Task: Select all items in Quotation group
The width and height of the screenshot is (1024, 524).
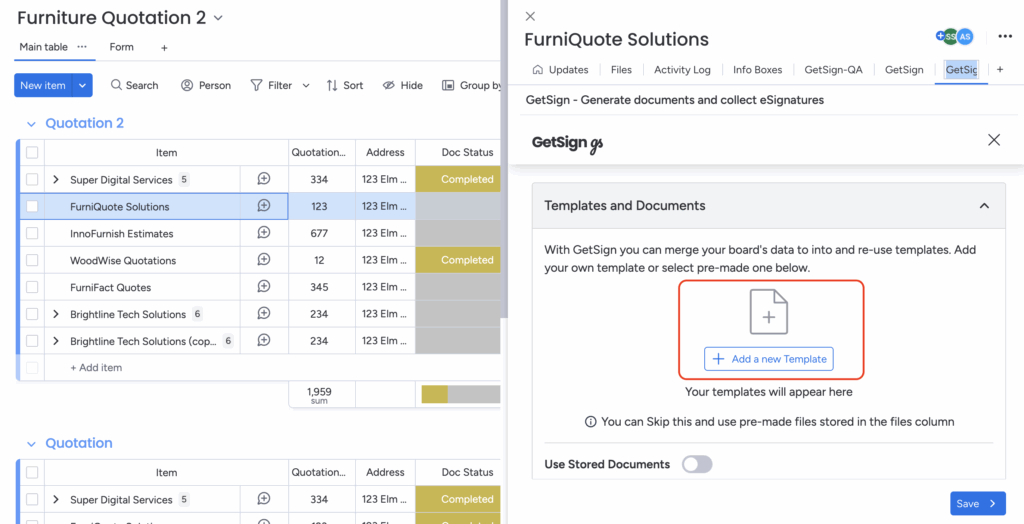Action: [32, 472]
